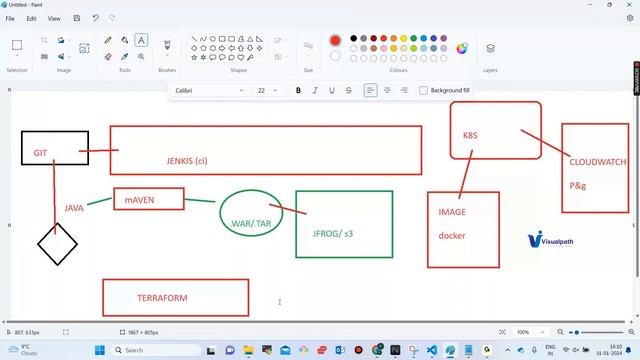Align text to the right
Screen dimensions: 640x360
click(x=404, y=90)
